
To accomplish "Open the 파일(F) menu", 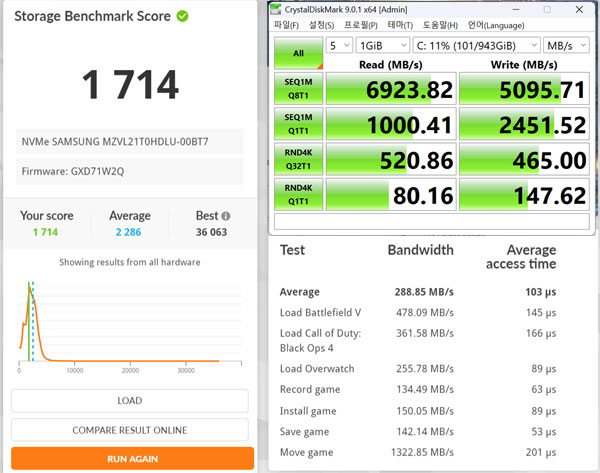I will (x=286, y=25).
